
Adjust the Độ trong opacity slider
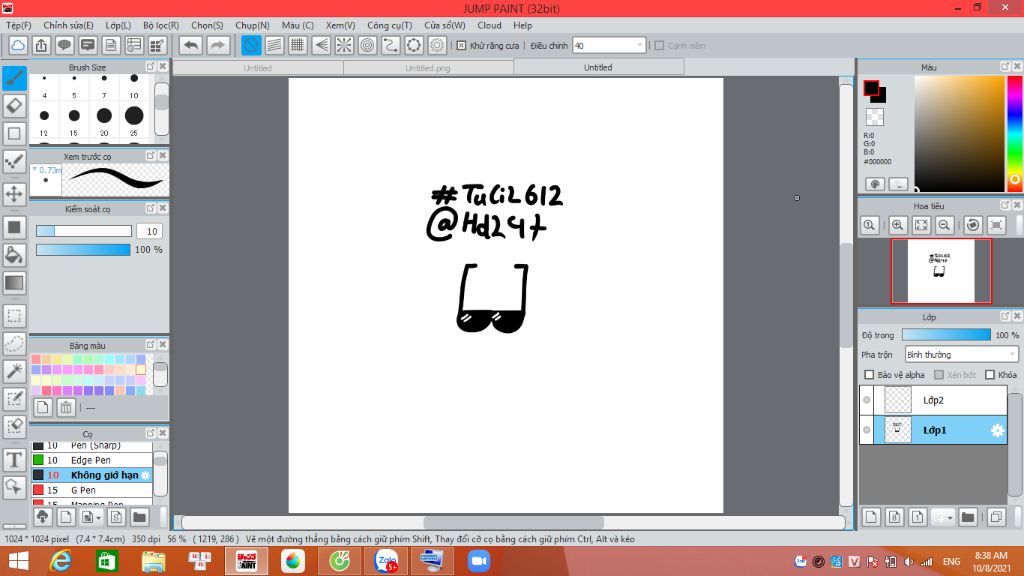(x=946, y=335)
